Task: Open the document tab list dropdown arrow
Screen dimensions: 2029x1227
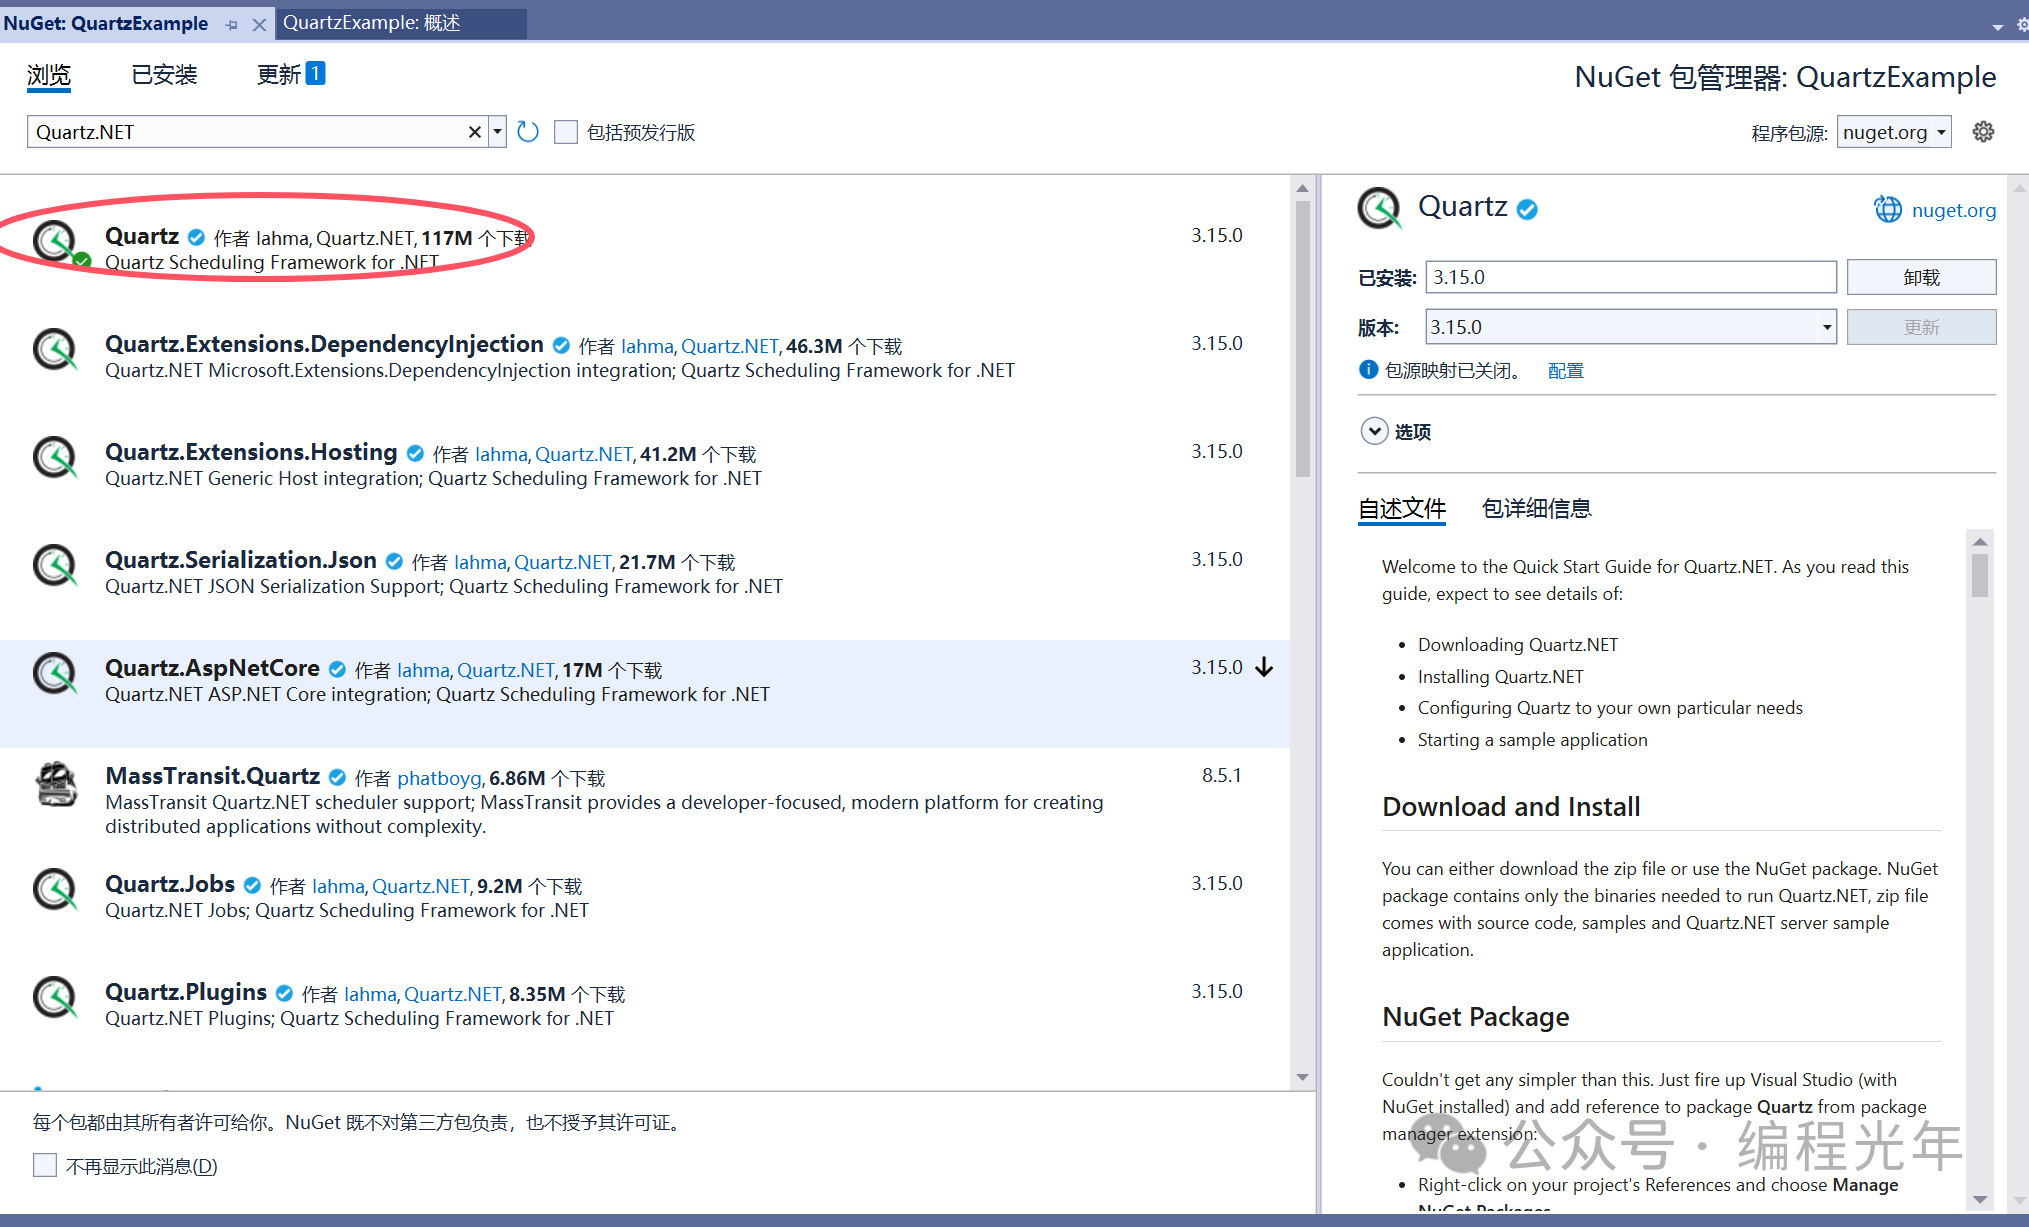Action: [1997, 27]
